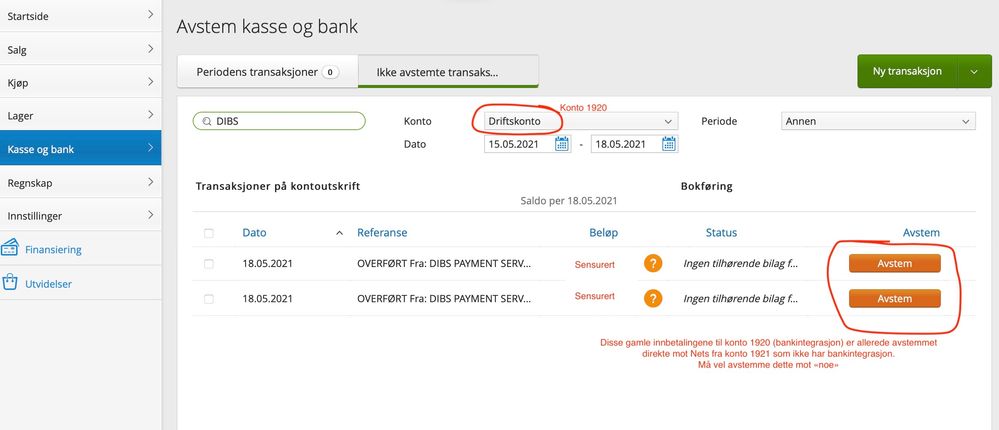Click Avstem button for first DIBS transaction

(895, 263)
